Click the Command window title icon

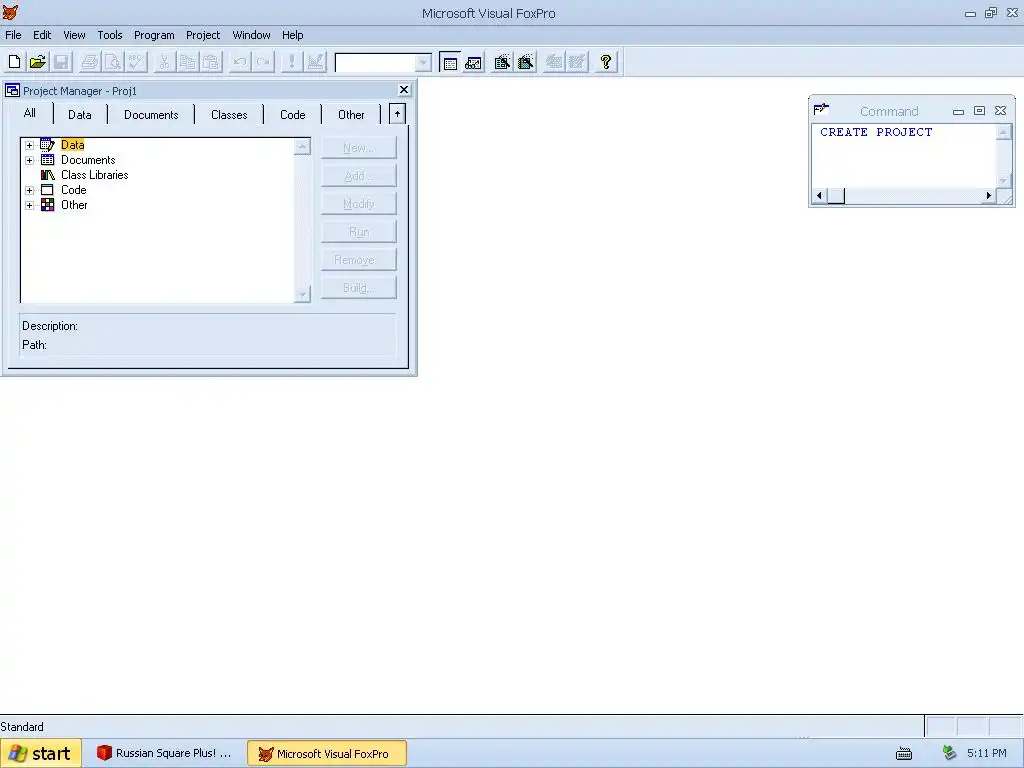821,109
